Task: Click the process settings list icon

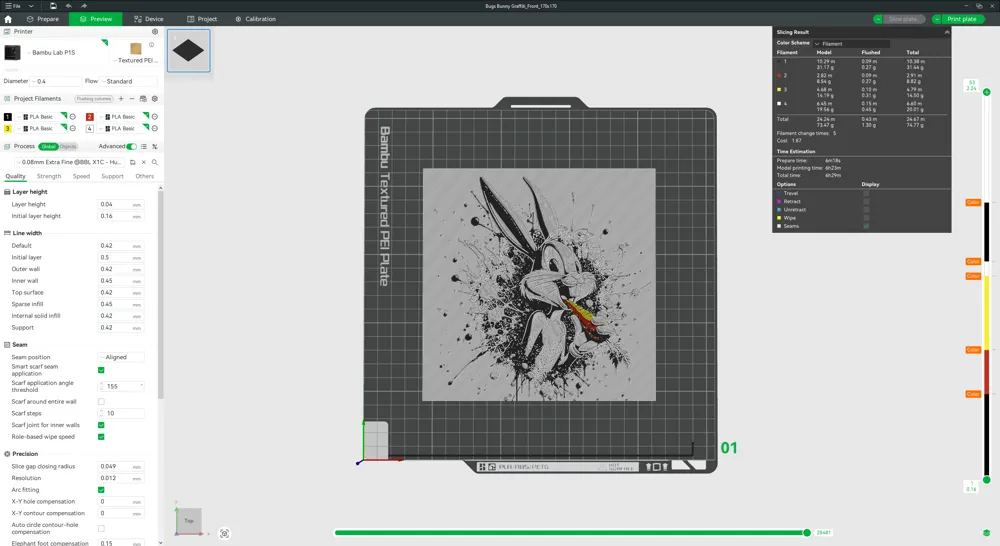Action: tap(143, 147)
